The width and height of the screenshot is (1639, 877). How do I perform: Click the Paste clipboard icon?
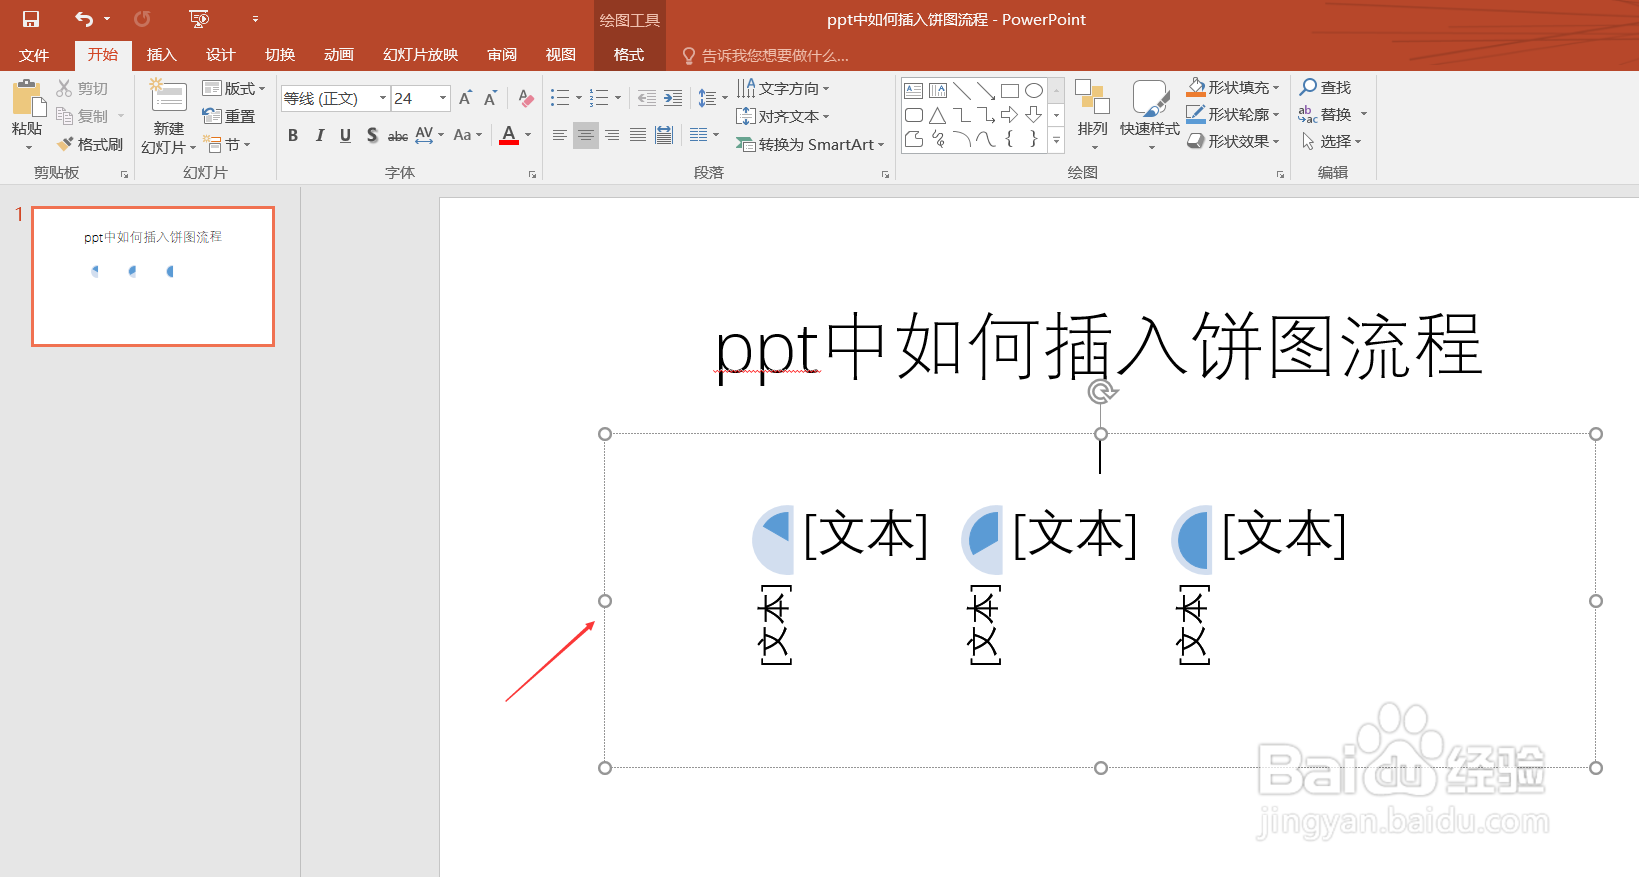coord(27,100)
